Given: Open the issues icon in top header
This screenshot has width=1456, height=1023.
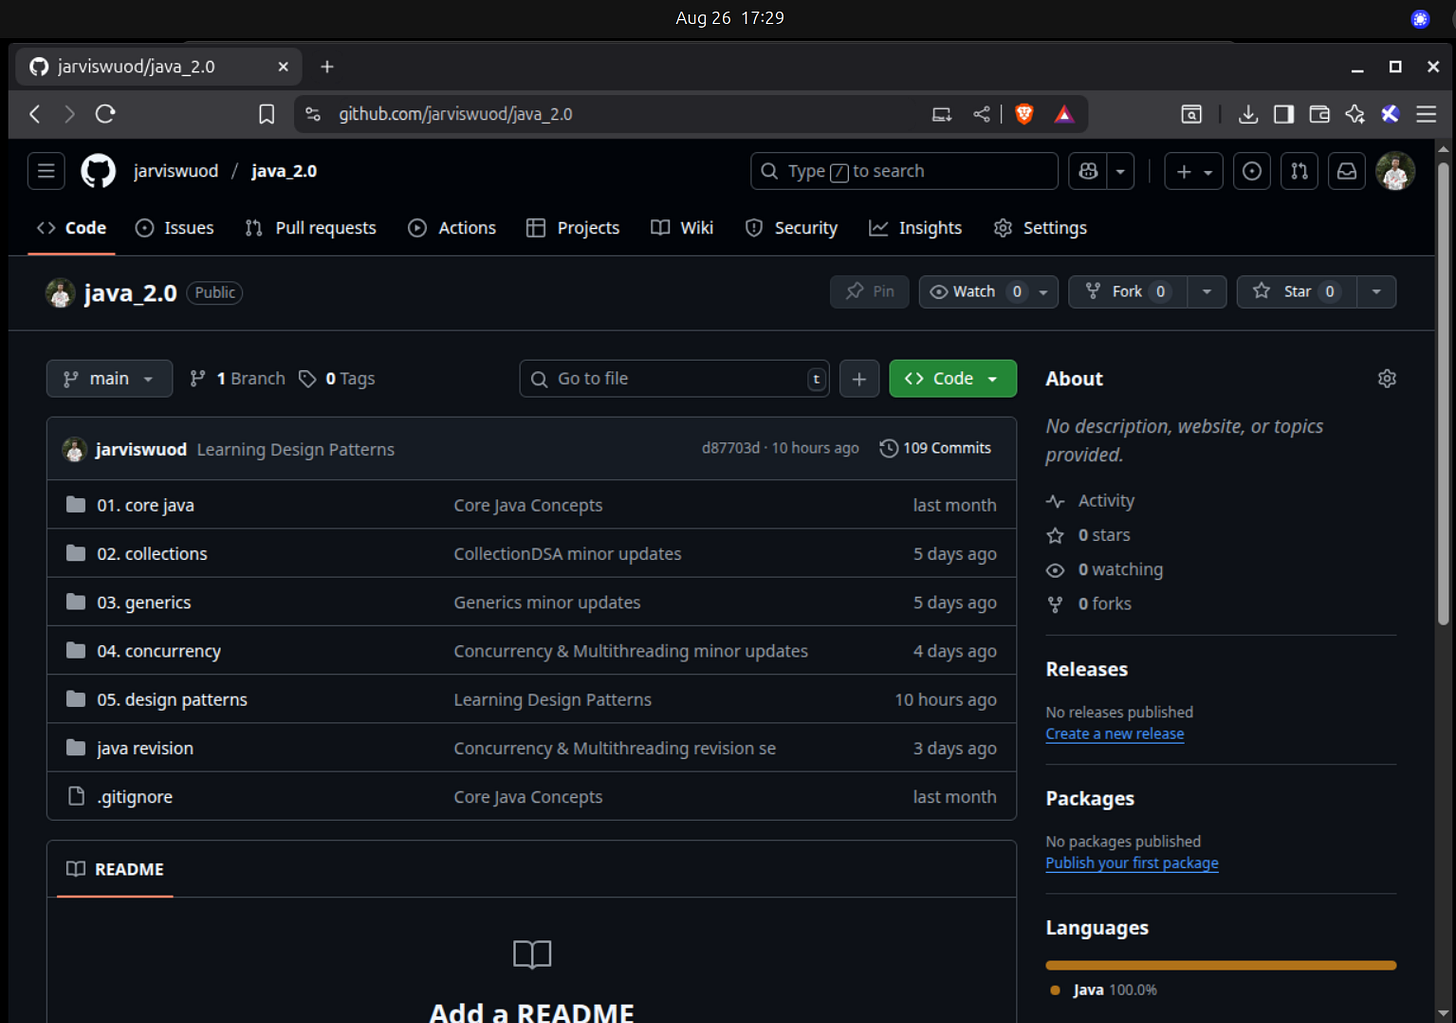Looking at the screenshot, I should [x=1252, y=171].
